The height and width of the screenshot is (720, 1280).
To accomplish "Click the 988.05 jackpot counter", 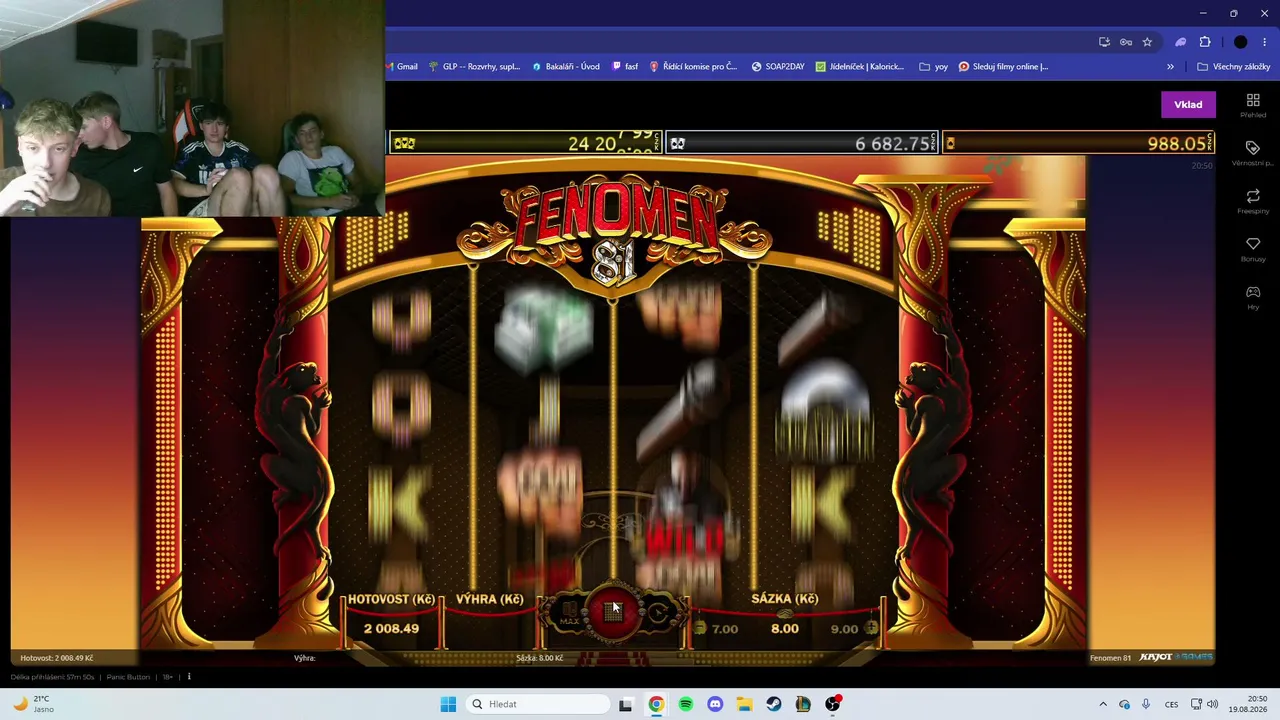I will click(1078, 143).
